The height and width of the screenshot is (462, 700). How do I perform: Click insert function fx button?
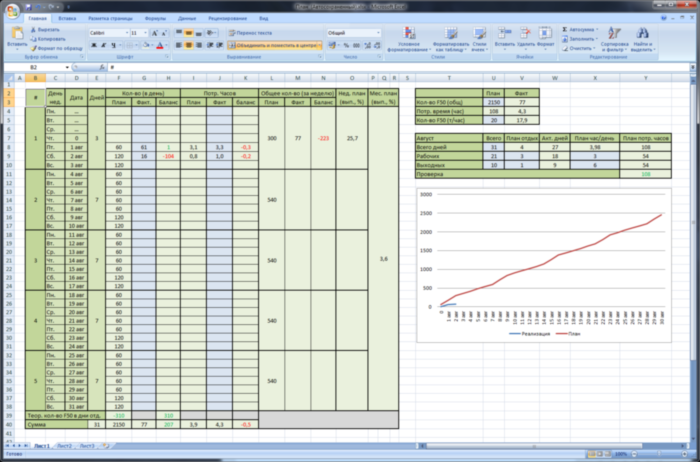[x=102, y=67]
